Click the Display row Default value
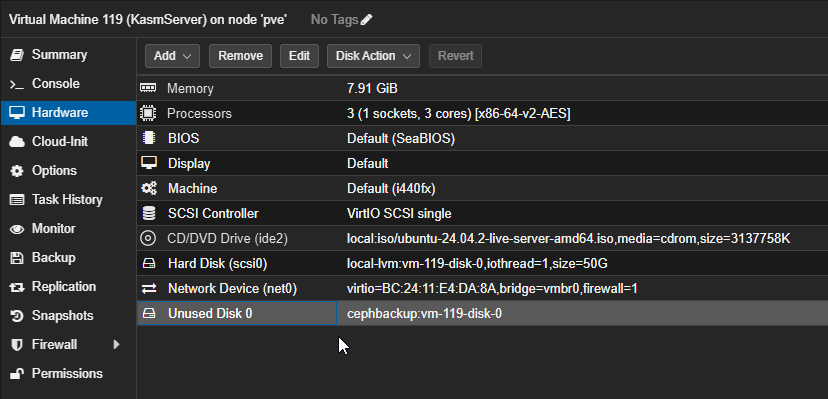Viewport: 828px width, 399px height. point(368,164)
